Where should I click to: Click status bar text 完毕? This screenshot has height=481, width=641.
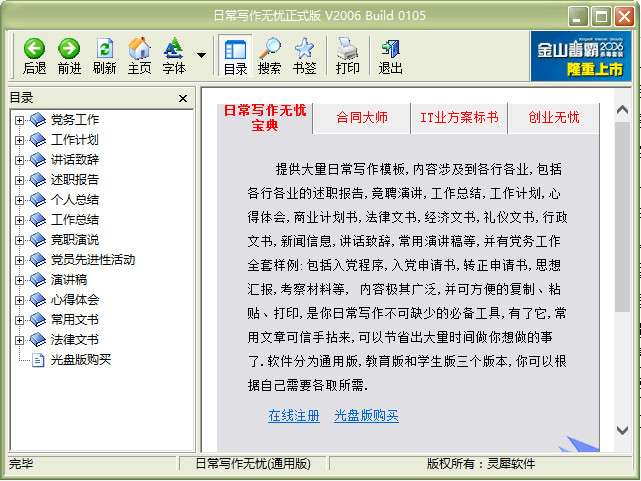tap(21, 464)
